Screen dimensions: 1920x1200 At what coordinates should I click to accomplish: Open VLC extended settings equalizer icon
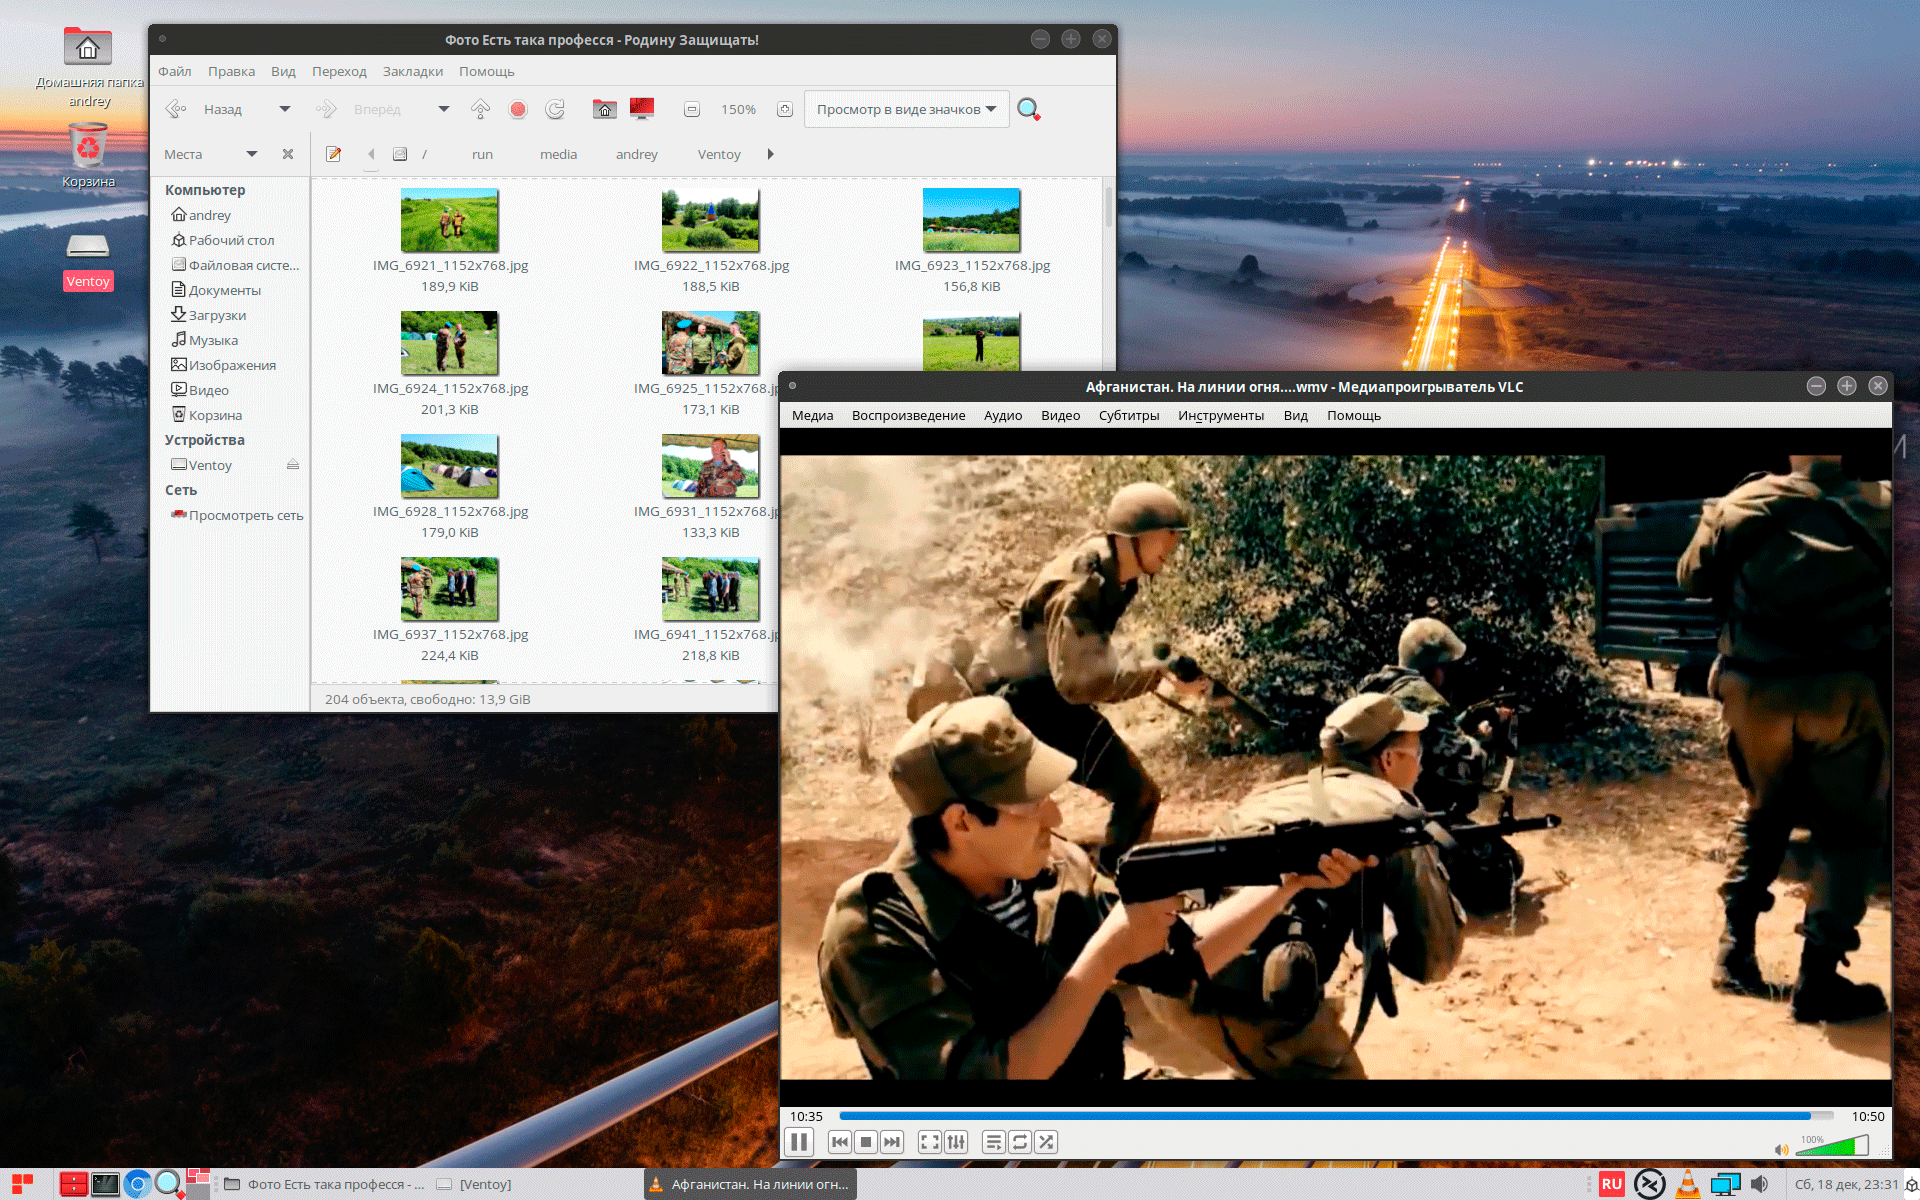click(x=956, y=1142)
